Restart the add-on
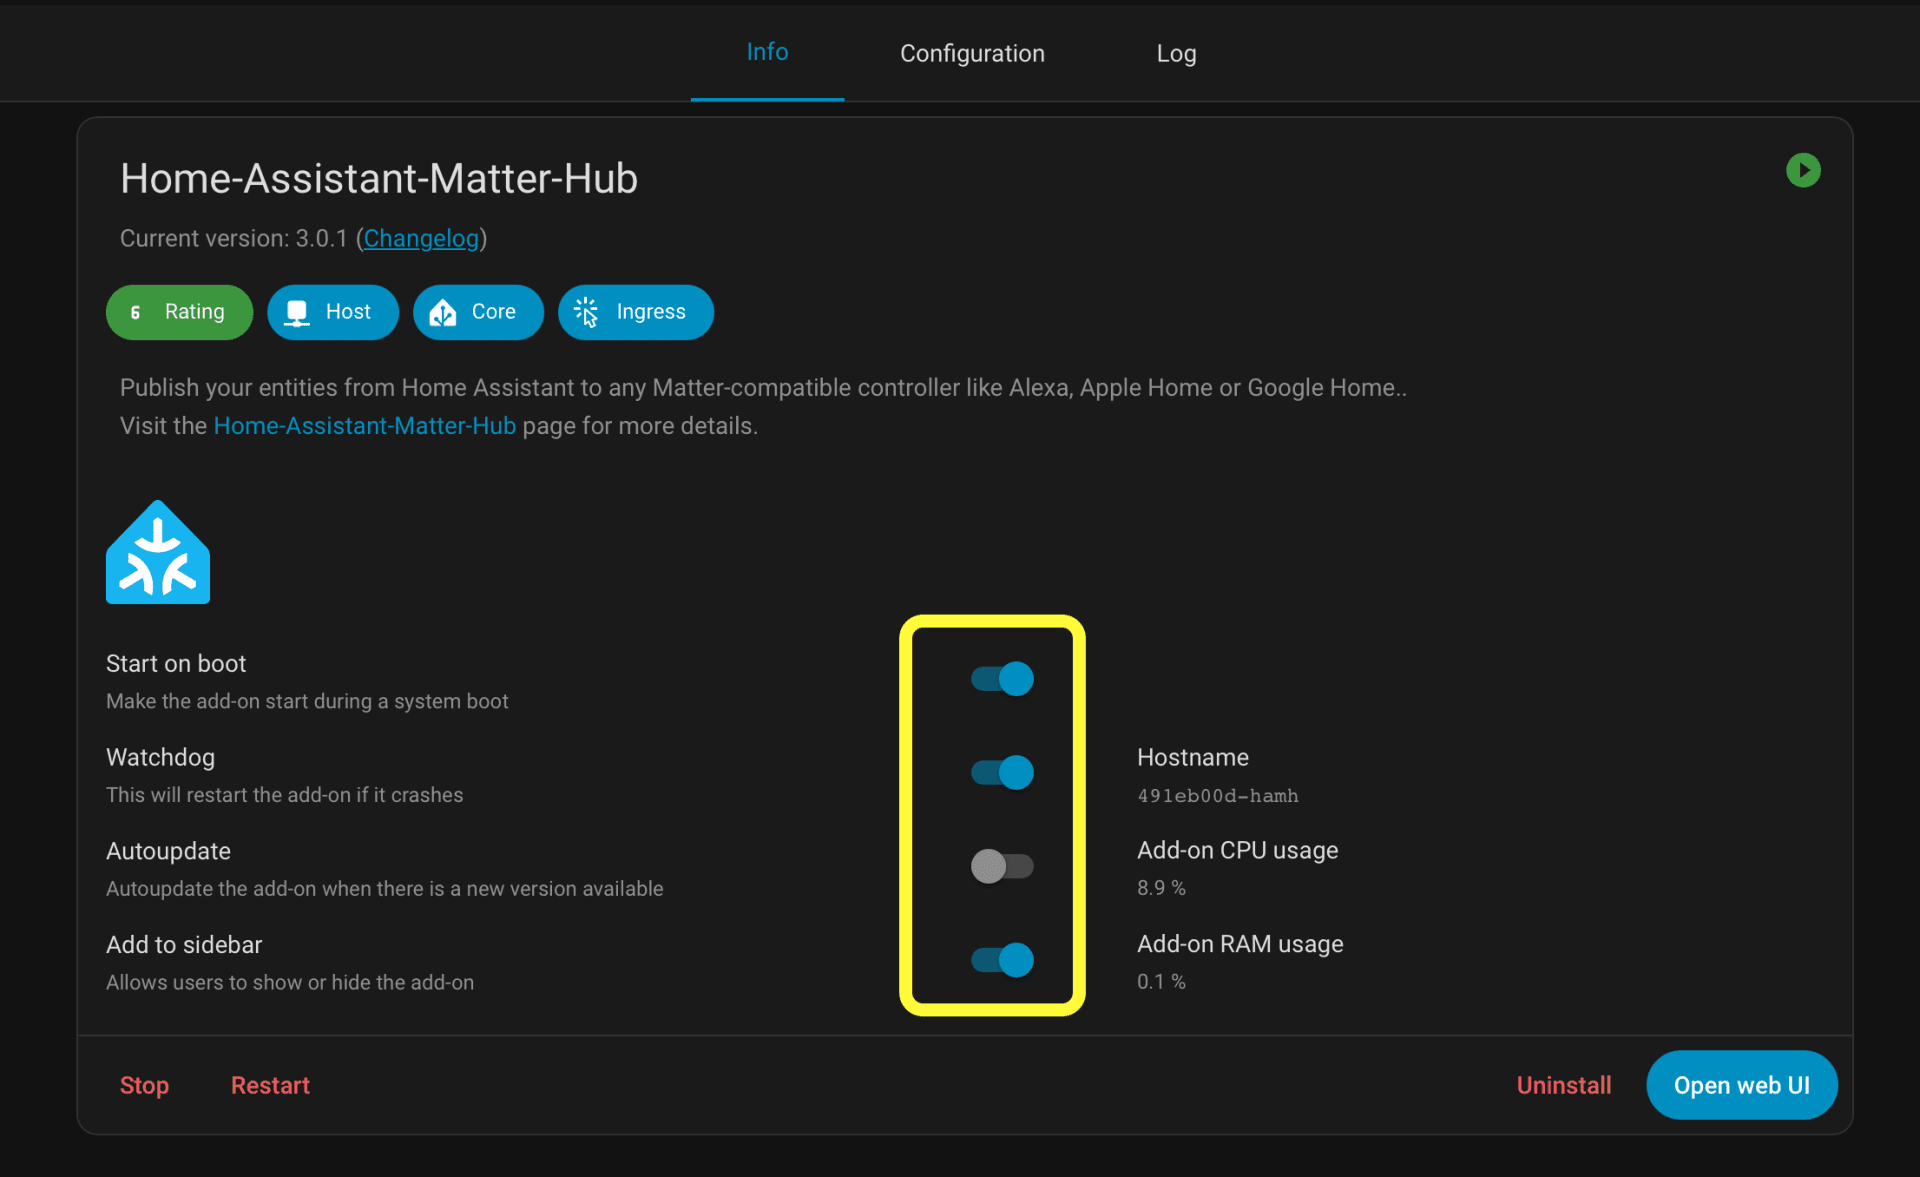 (270, 1085)
